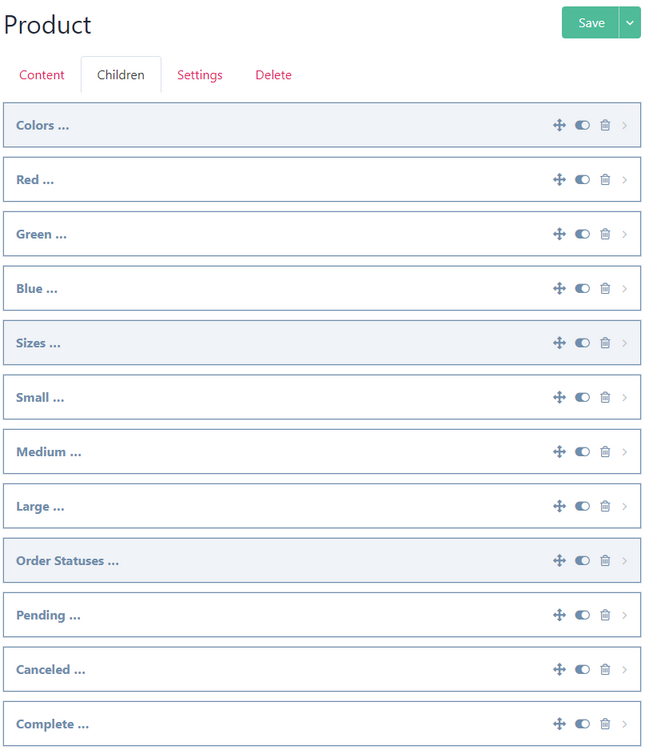Delete the Red child item
Screen dimensions: 645x750
point(605,180)
